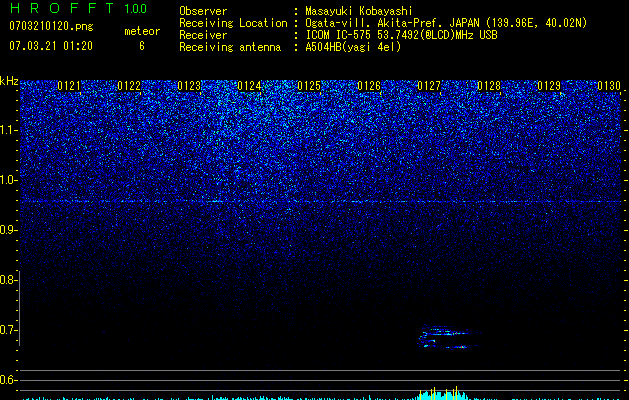Click the 0.7 kHz axis label
Image resolution: width=629 pixels, height=400 pixels.
8,330
